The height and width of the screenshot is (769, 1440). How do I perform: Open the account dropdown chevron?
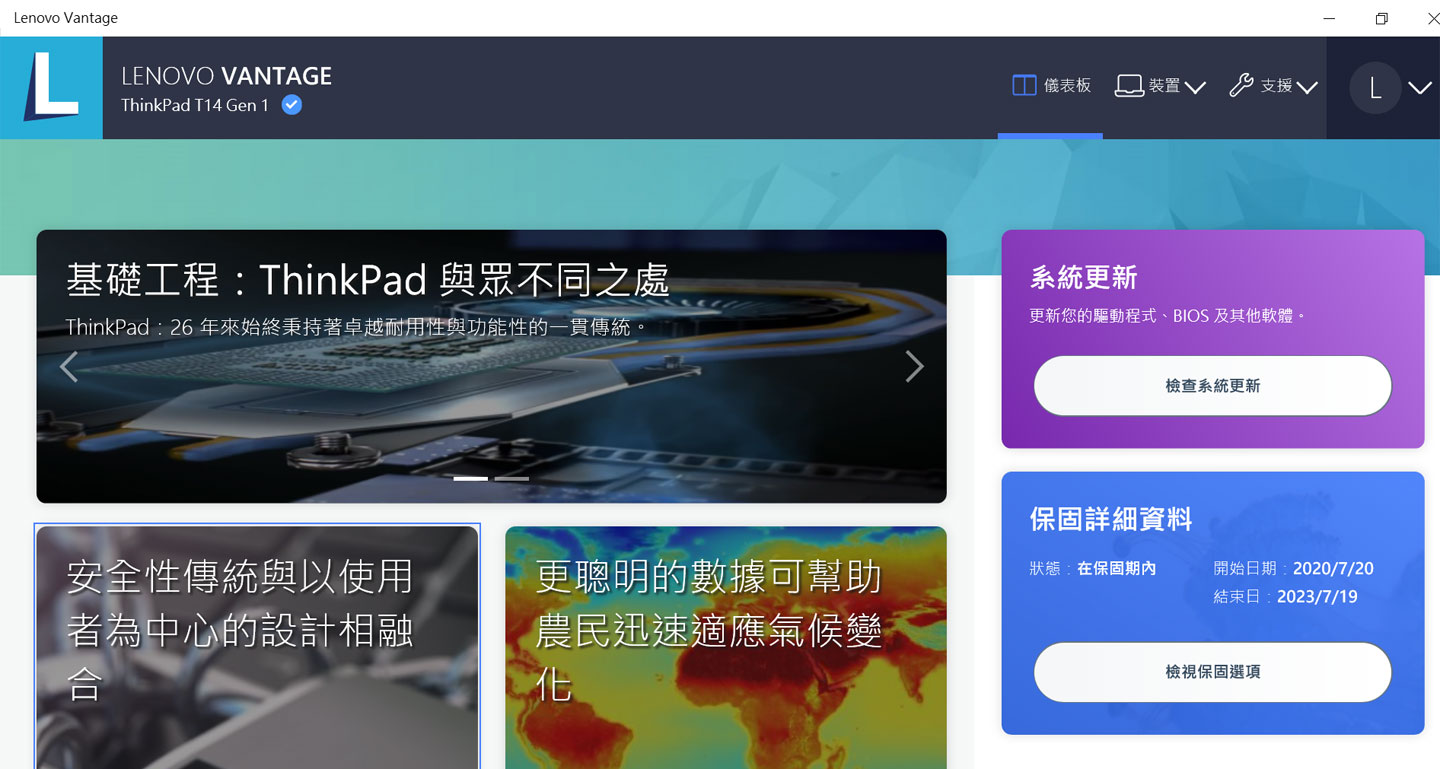(x=1421, y=88)
